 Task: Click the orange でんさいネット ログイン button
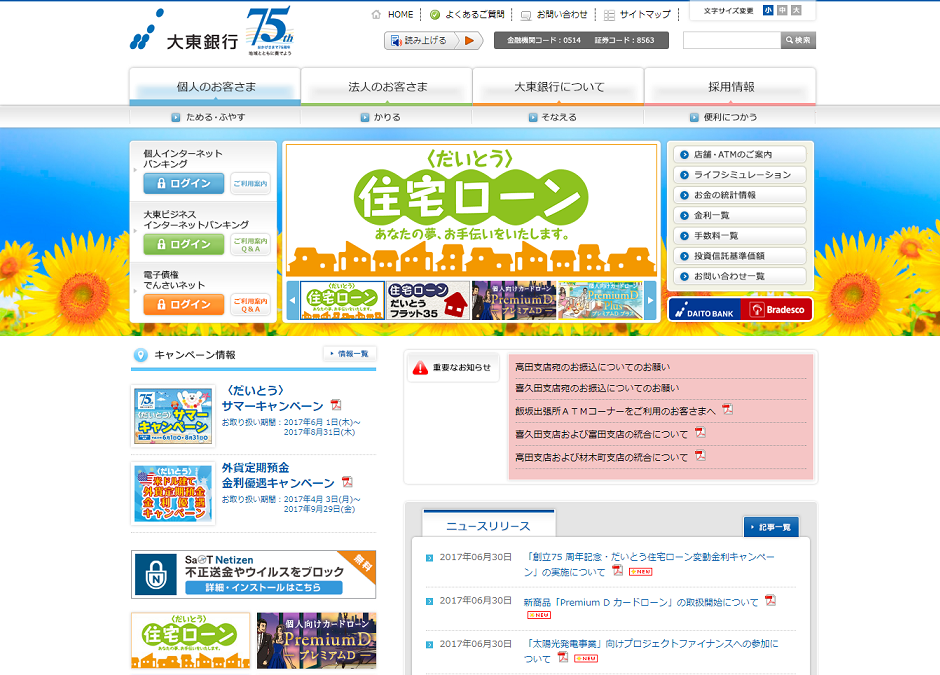tap(183, 305)
